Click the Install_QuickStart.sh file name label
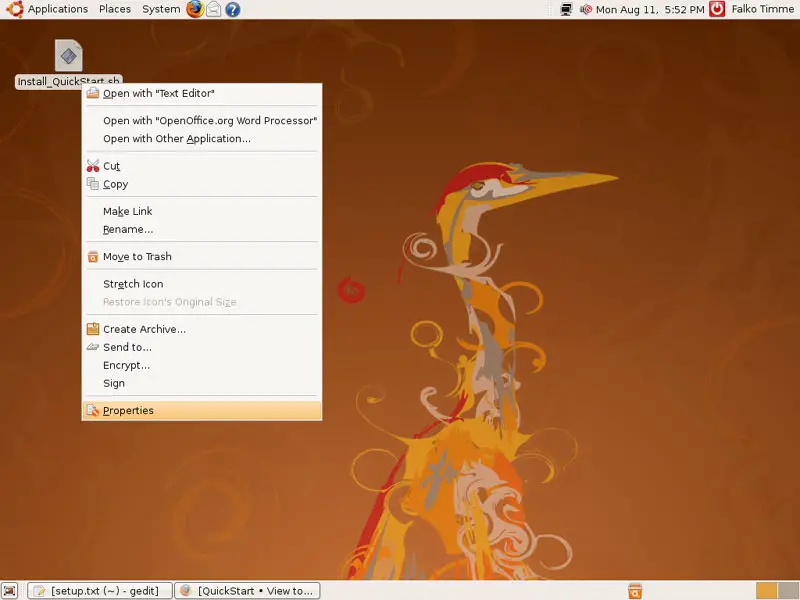The width and height of the screenshot is (800, 600). click(68, 81)
